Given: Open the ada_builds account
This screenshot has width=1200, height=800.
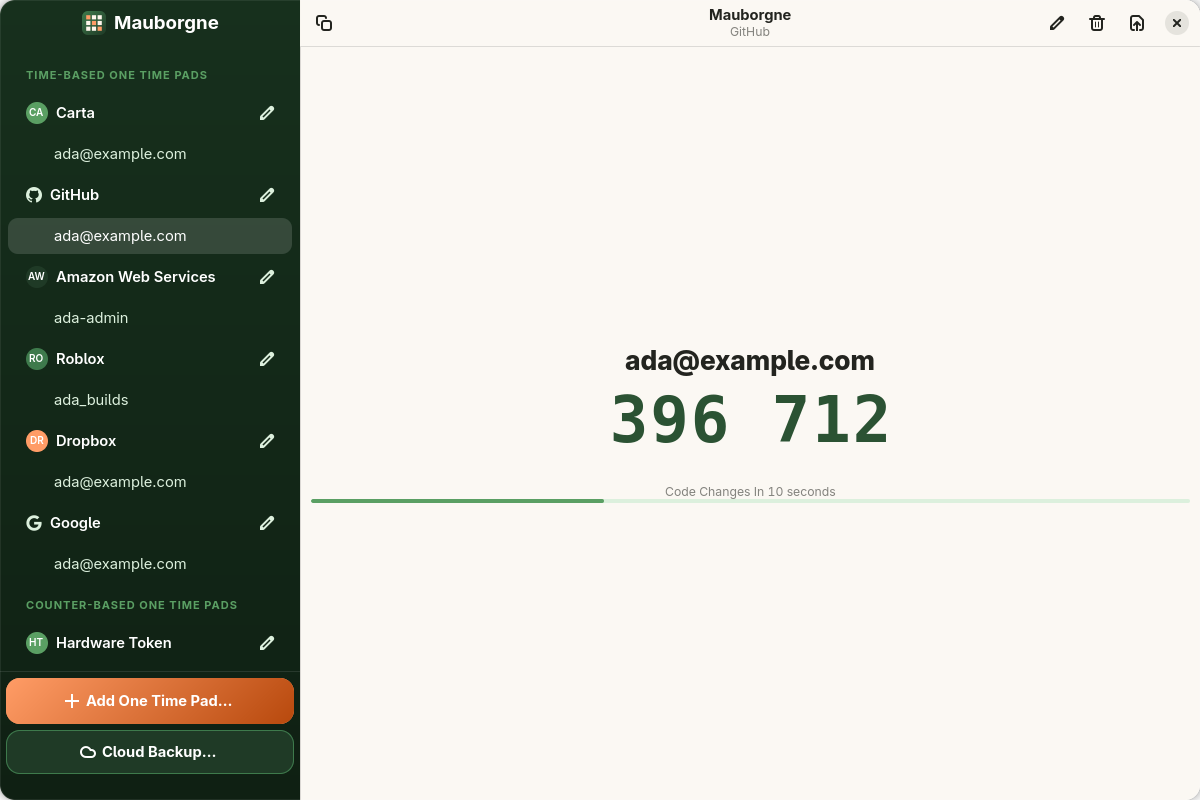Looking at the screenshot, I should click(150, 400).
